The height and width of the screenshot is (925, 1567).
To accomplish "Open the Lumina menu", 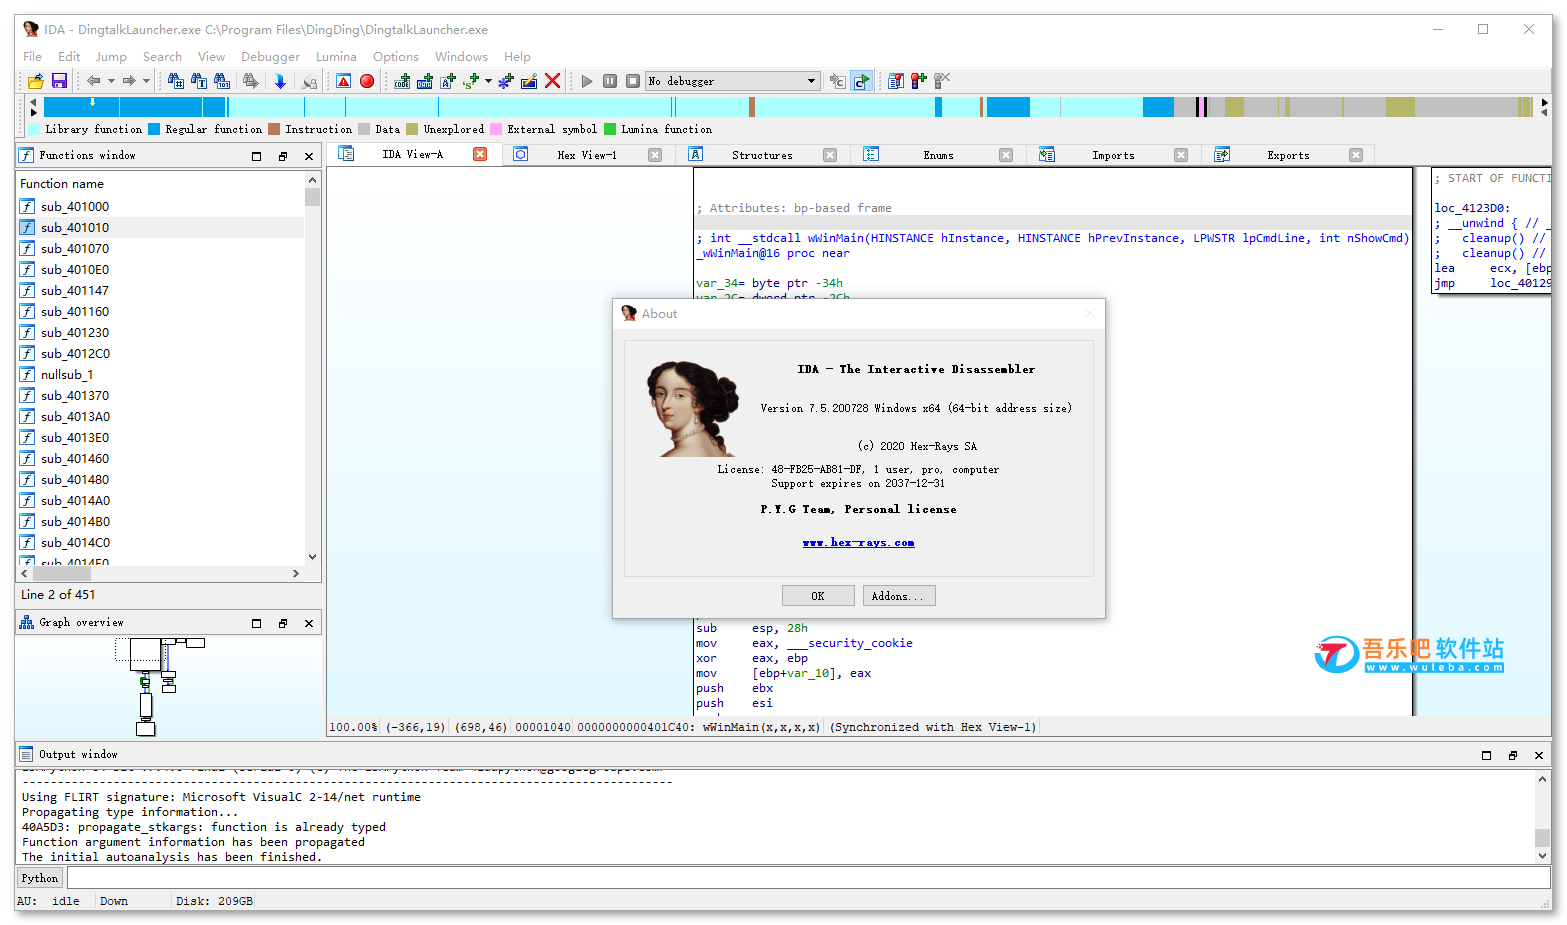I will pos(336,57).
